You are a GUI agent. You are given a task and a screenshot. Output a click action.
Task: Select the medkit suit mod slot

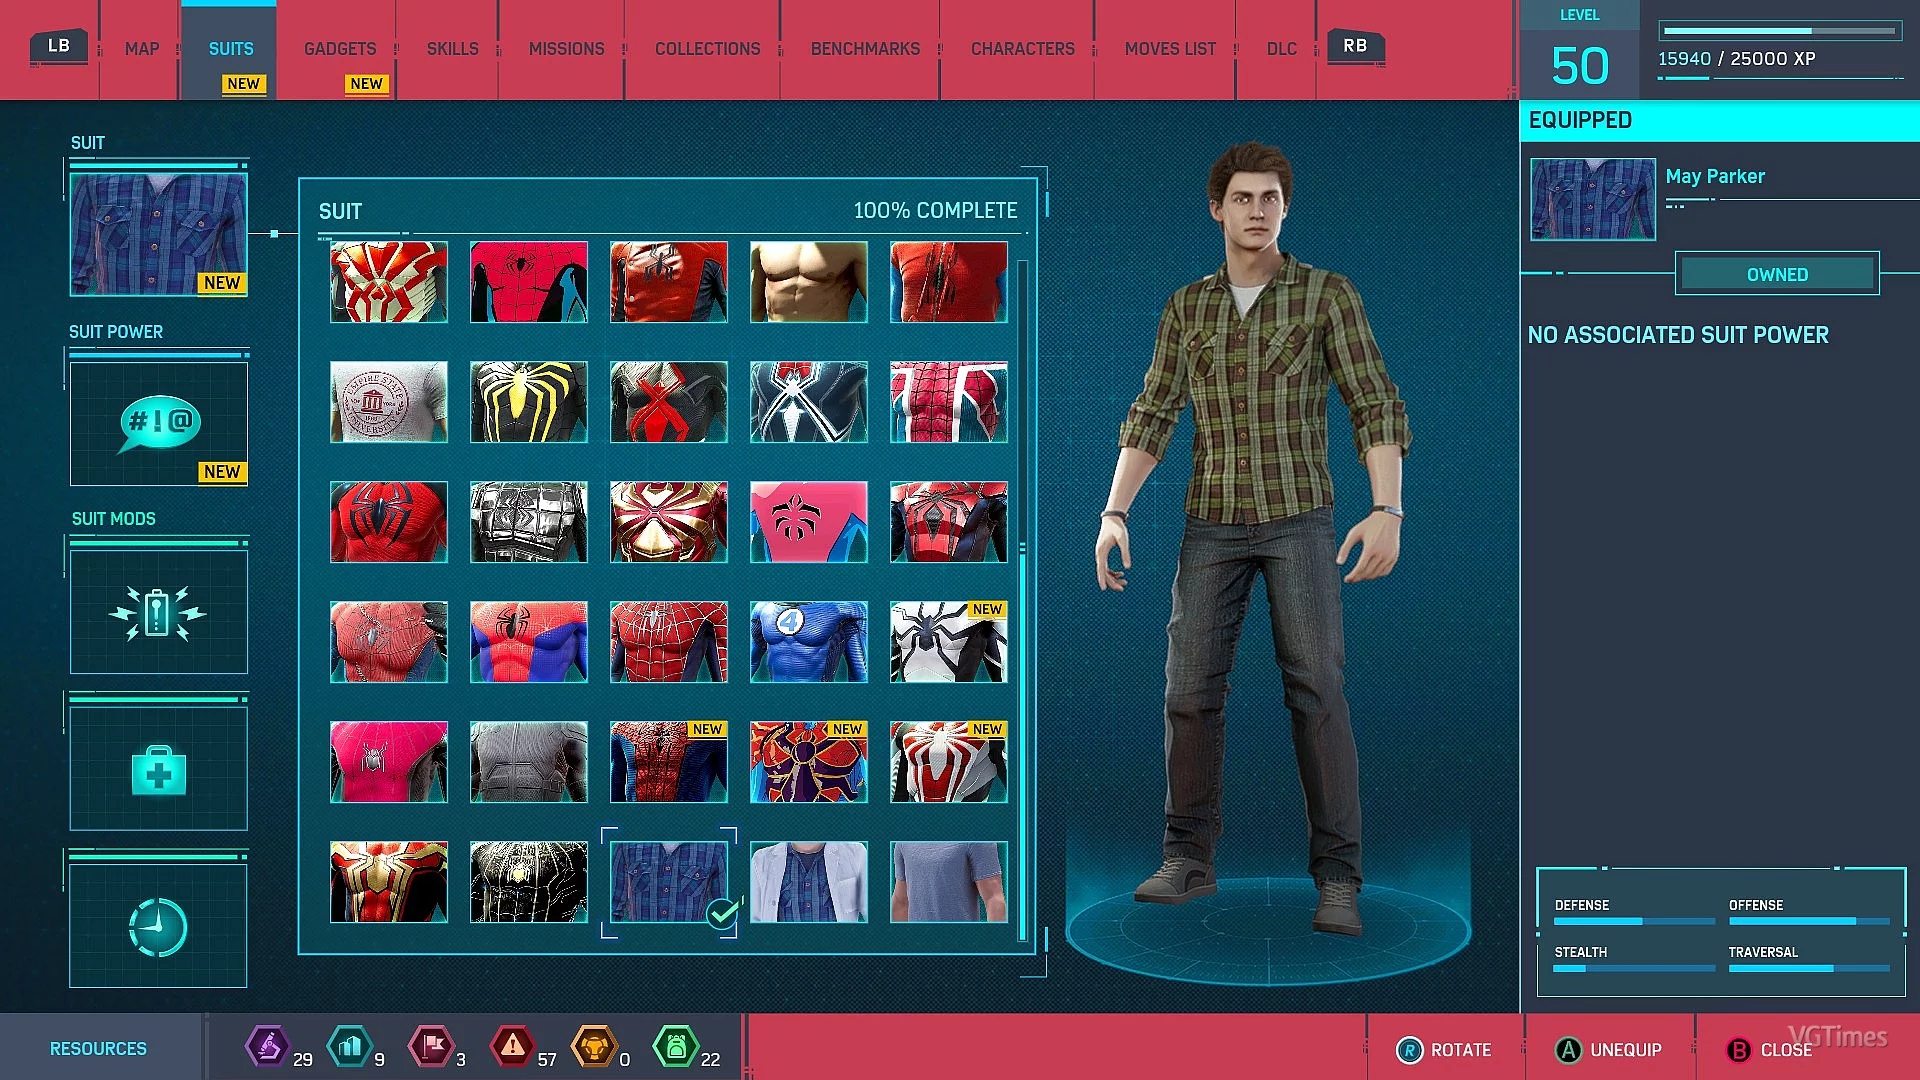pos(158,769)
